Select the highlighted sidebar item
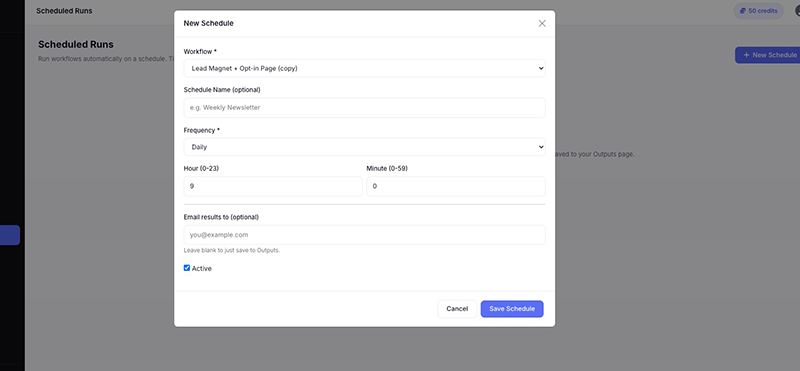Screen dimensions: 800x371 coord(10,235)
